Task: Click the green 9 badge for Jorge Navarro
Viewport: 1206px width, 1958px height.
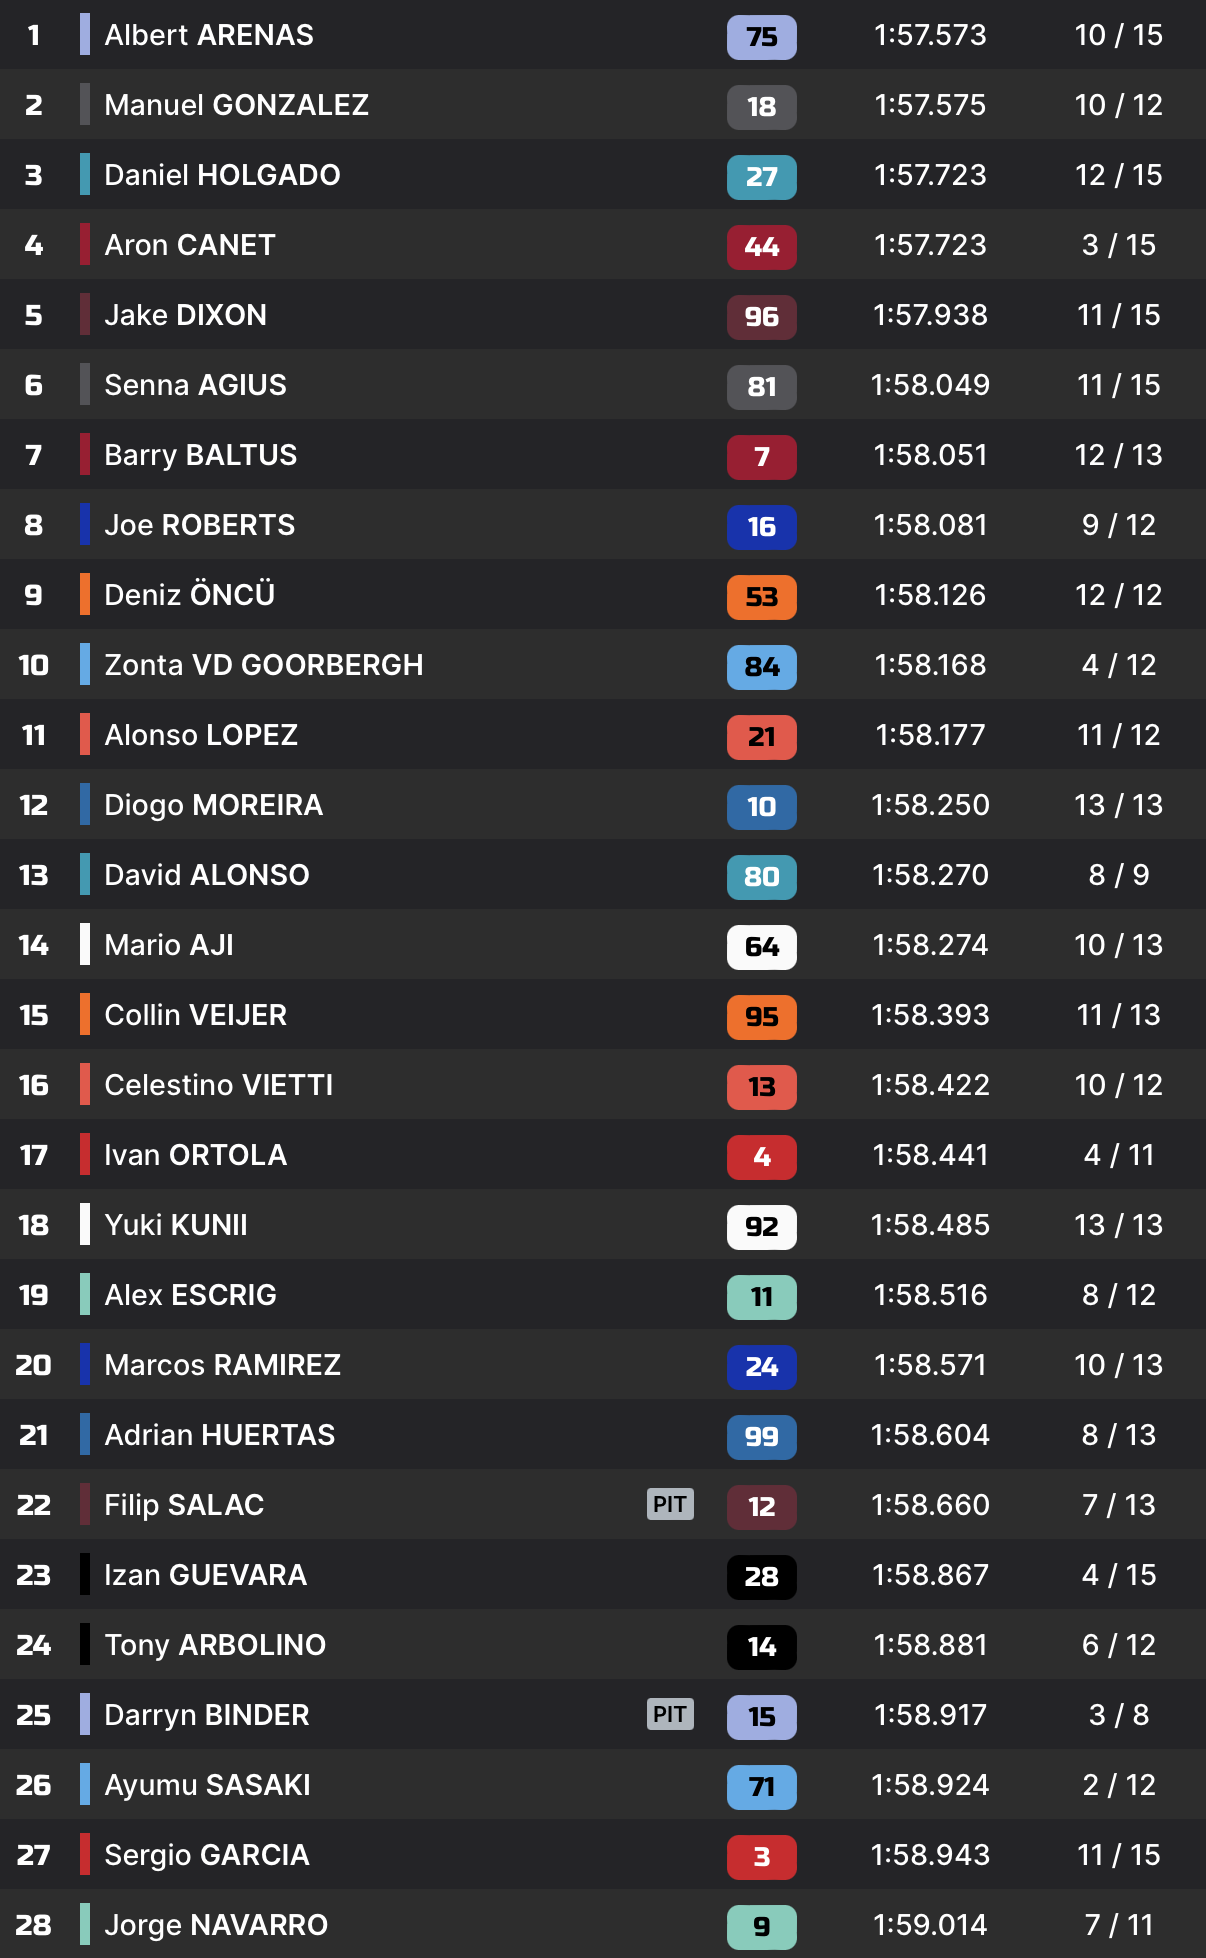Action: (x=761, y=1927)
